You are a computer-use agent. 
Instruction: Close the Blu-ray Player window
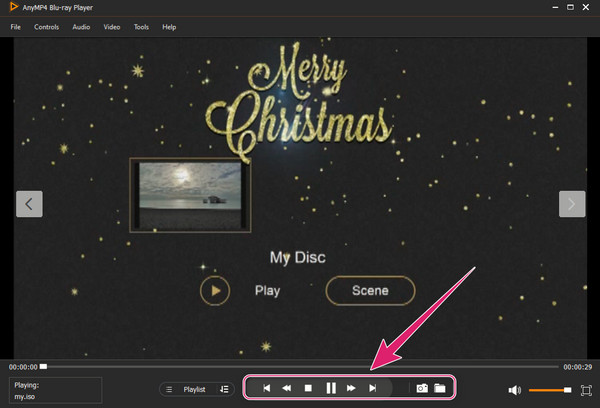pos(586,7)
